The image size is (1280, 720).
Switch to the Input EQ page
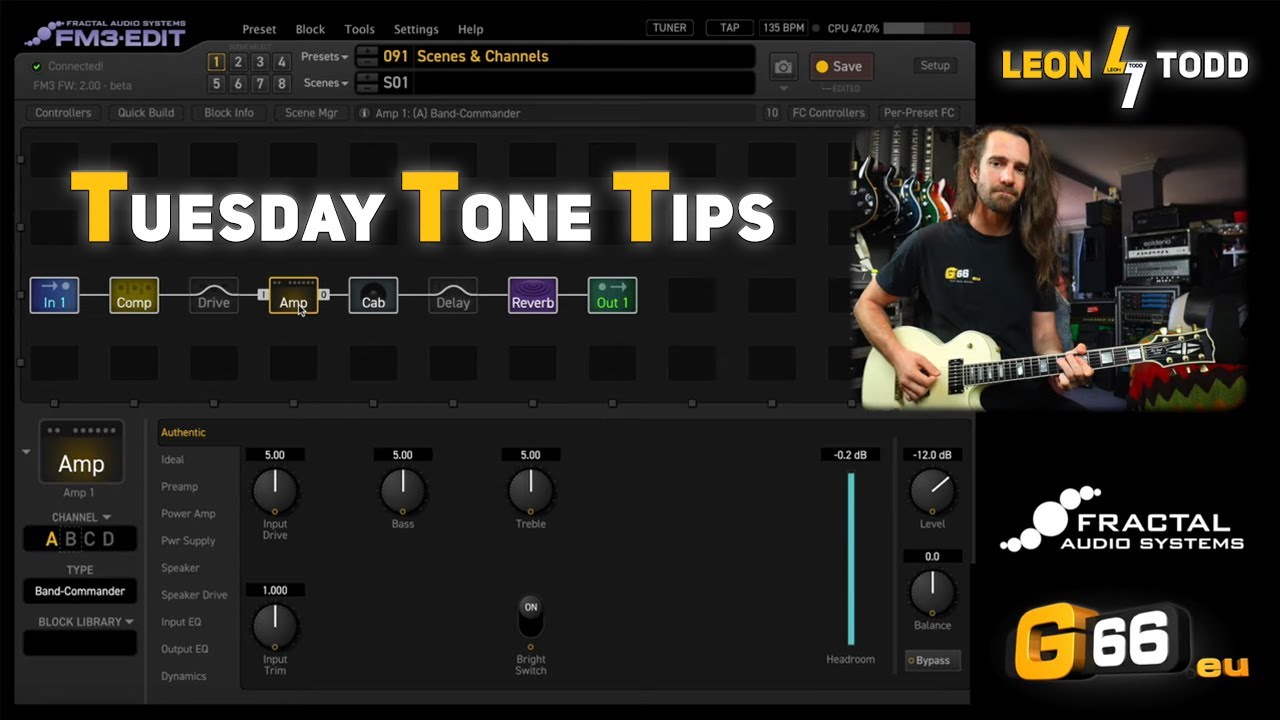tap(181, 622)
